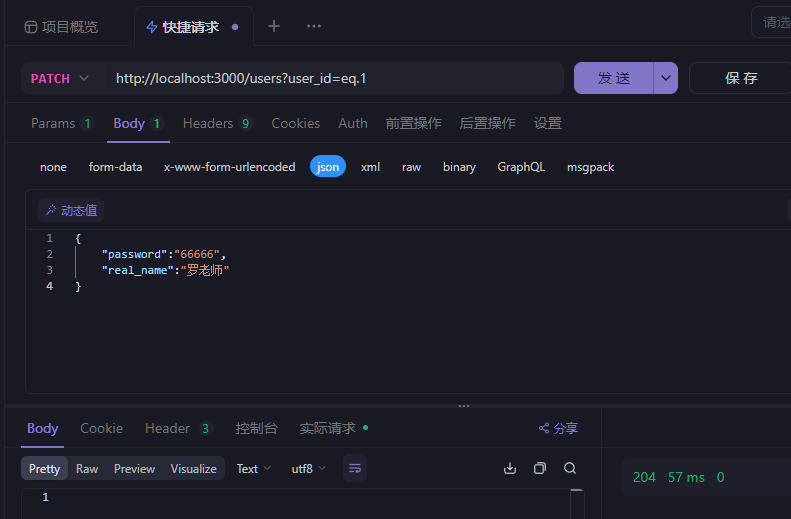Image resolution: width=791 pixels, height=519 pixels.
Task: Expand the PATCH method dropdown
Action: (x=60, y=78)
